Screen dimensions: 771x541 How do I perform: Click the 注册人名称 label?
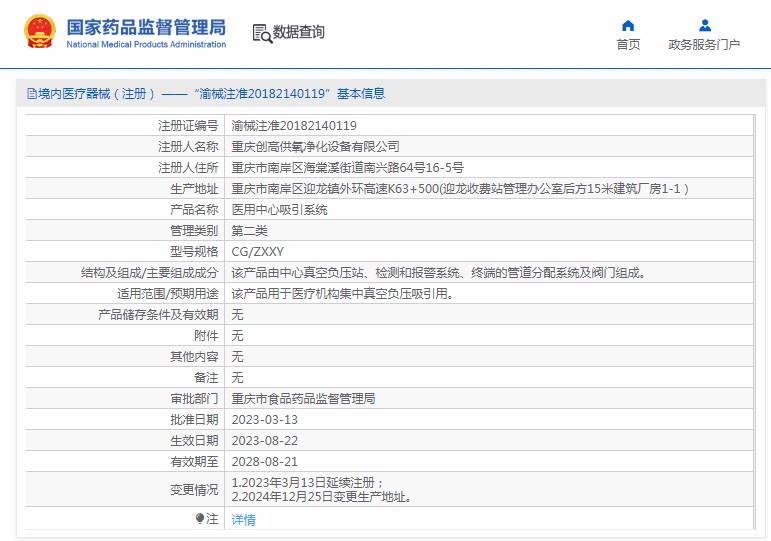point(188,147)
